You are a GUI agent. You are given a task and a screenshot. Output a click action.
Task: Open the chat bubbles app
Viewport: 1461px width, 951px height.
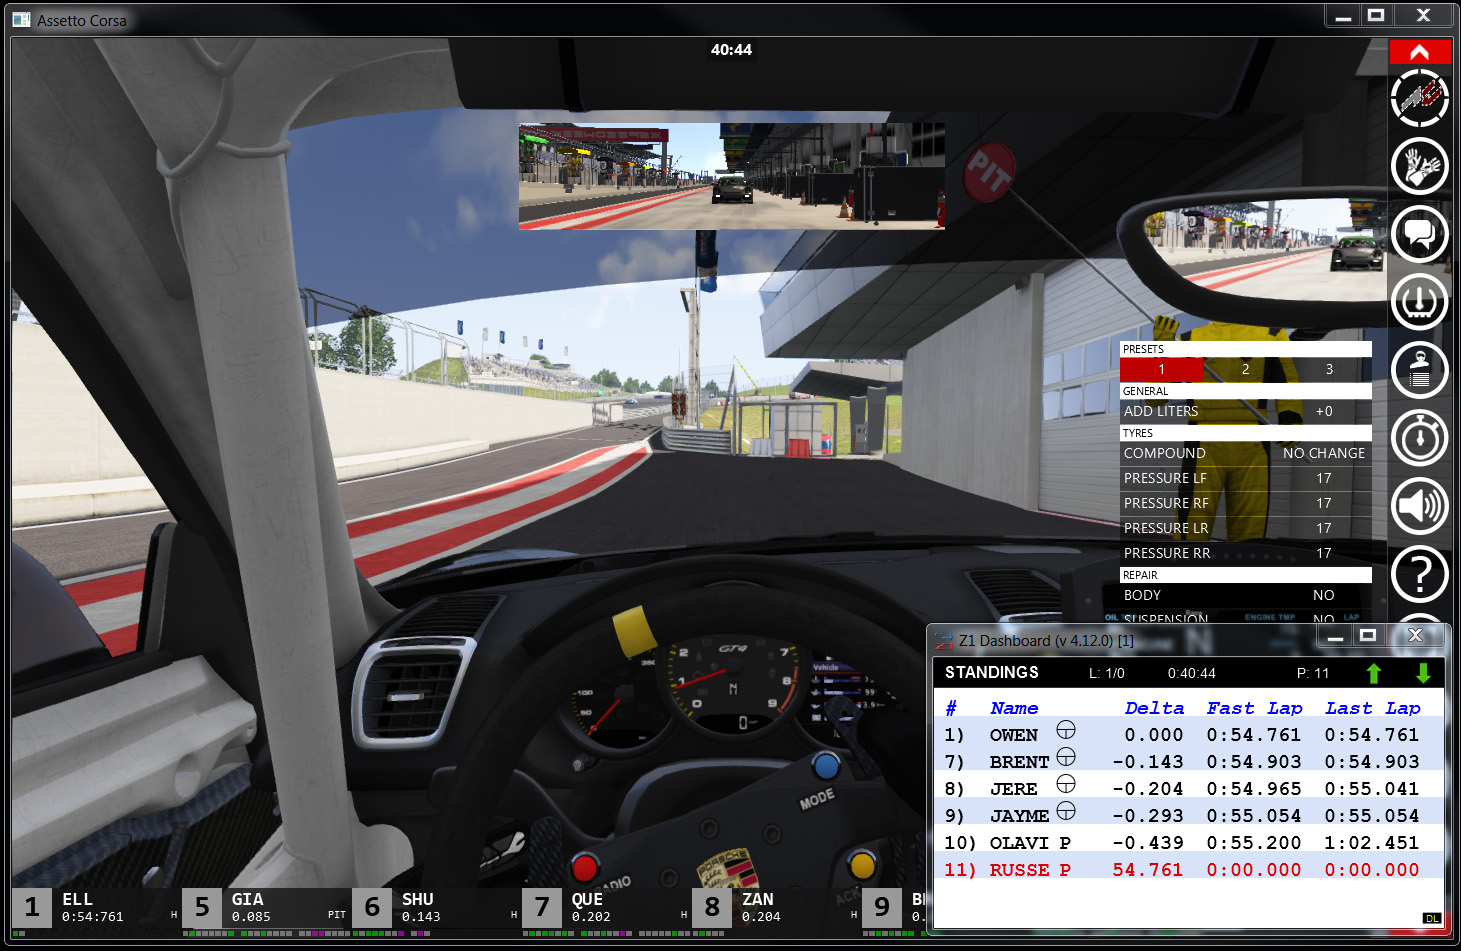coord(1419,234)
